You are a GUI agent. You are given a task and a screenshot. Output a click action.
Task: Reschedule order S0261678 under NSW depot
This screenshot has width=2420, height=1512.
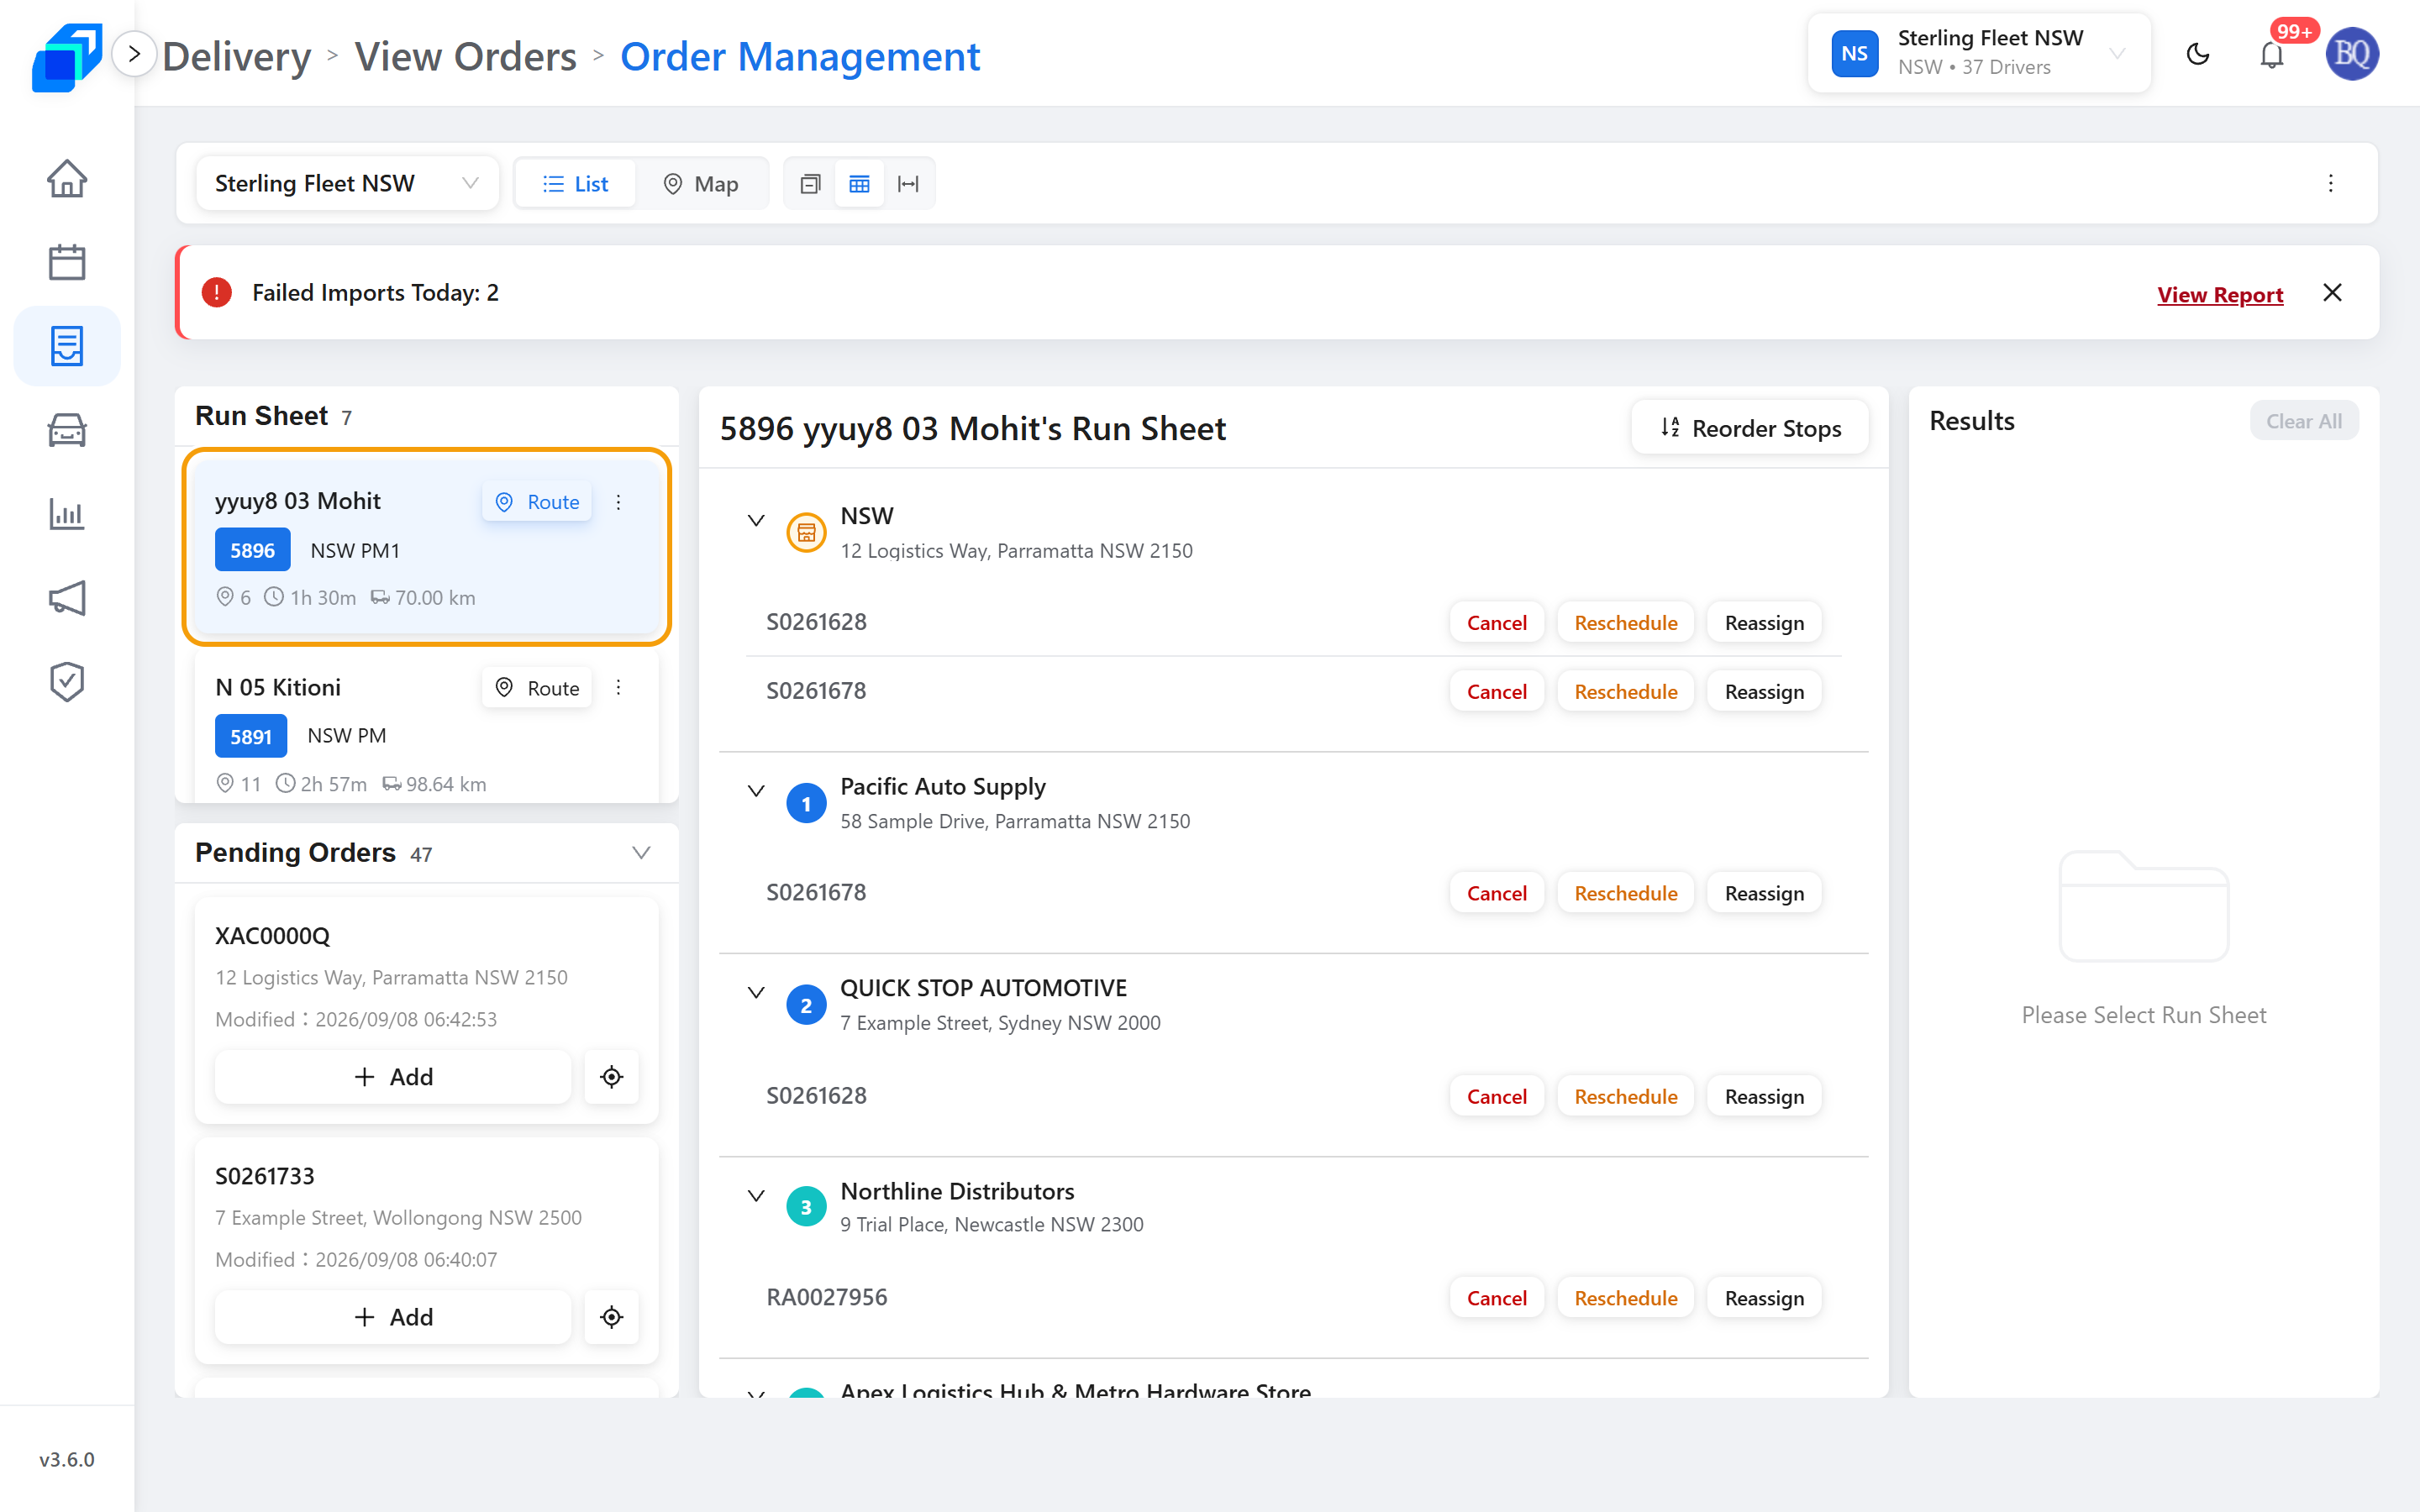coord(1626,692)
